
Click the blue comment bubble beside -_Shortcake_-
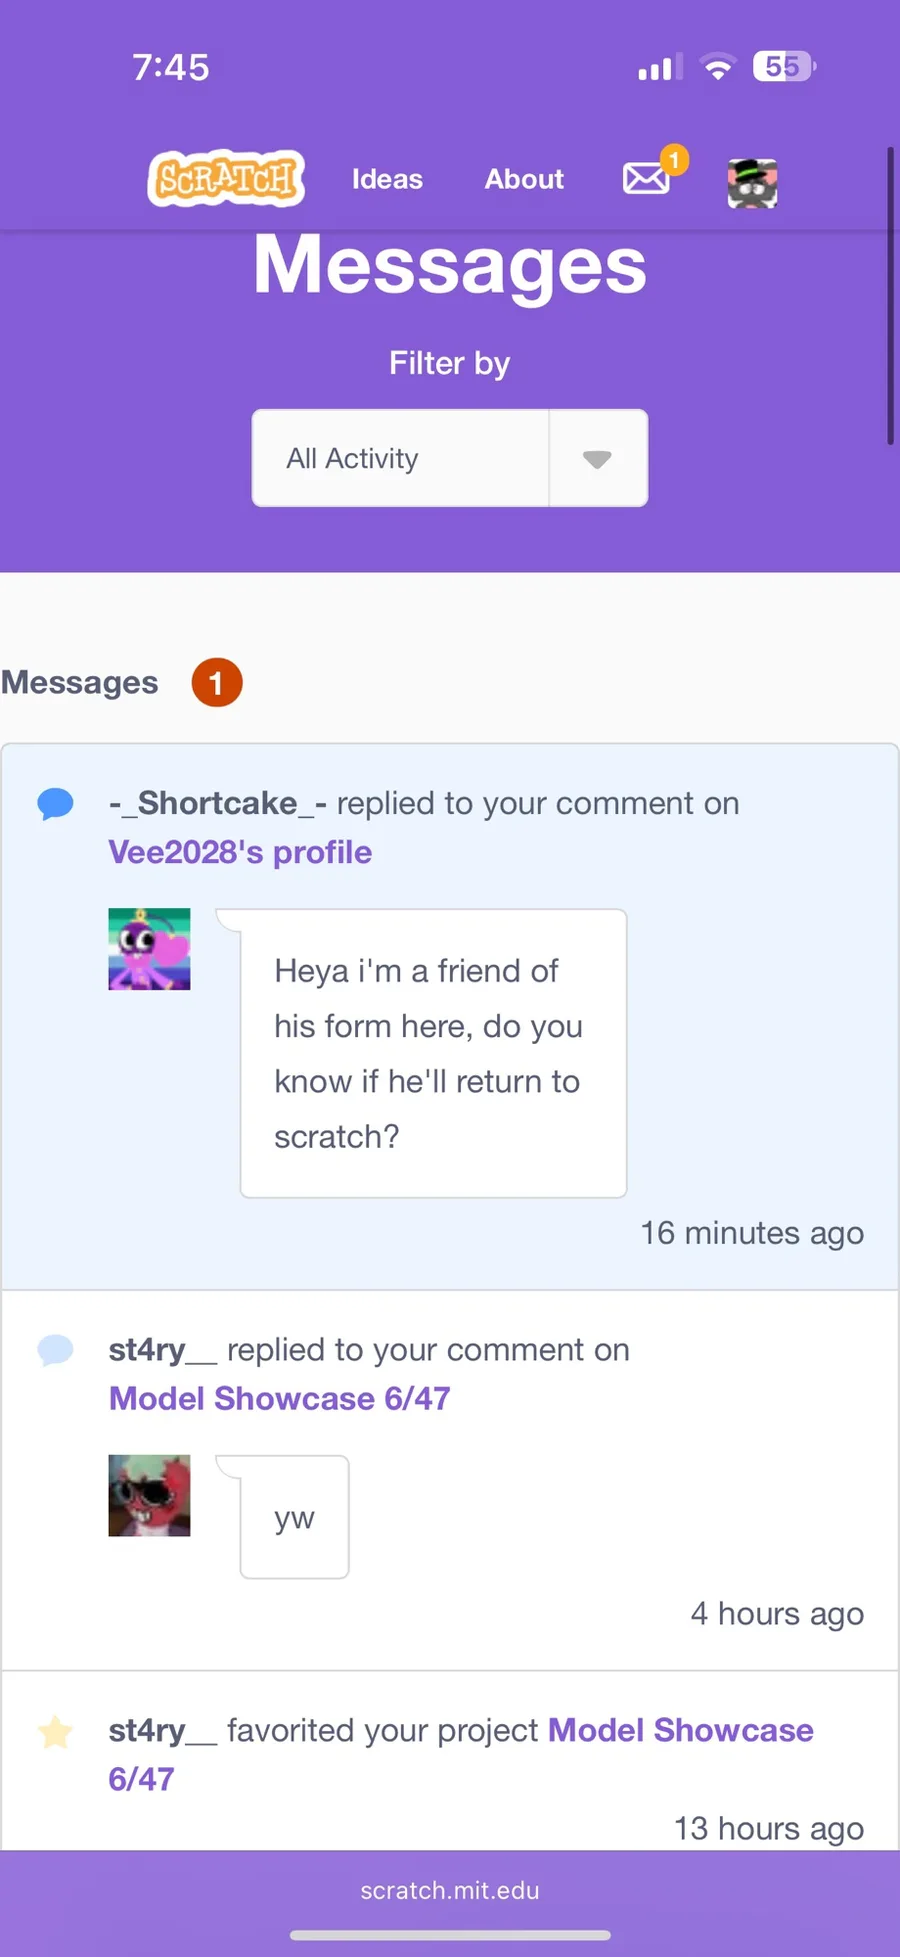pyautogui.click(x=56, y=804)
